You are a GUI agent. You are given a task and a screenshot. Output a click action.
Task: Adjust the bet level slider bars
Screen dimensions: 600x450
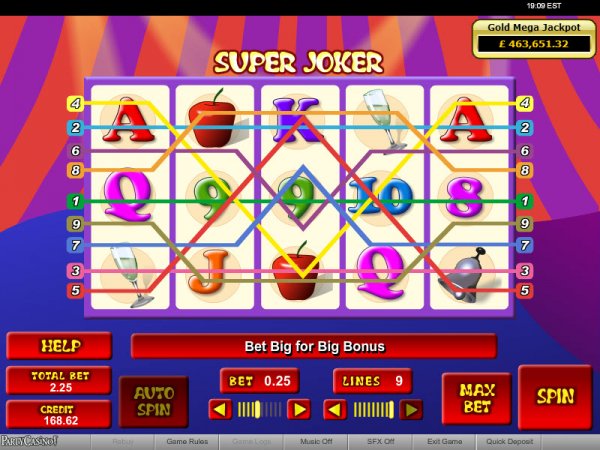pyautogui.click(x=259, y=409)
